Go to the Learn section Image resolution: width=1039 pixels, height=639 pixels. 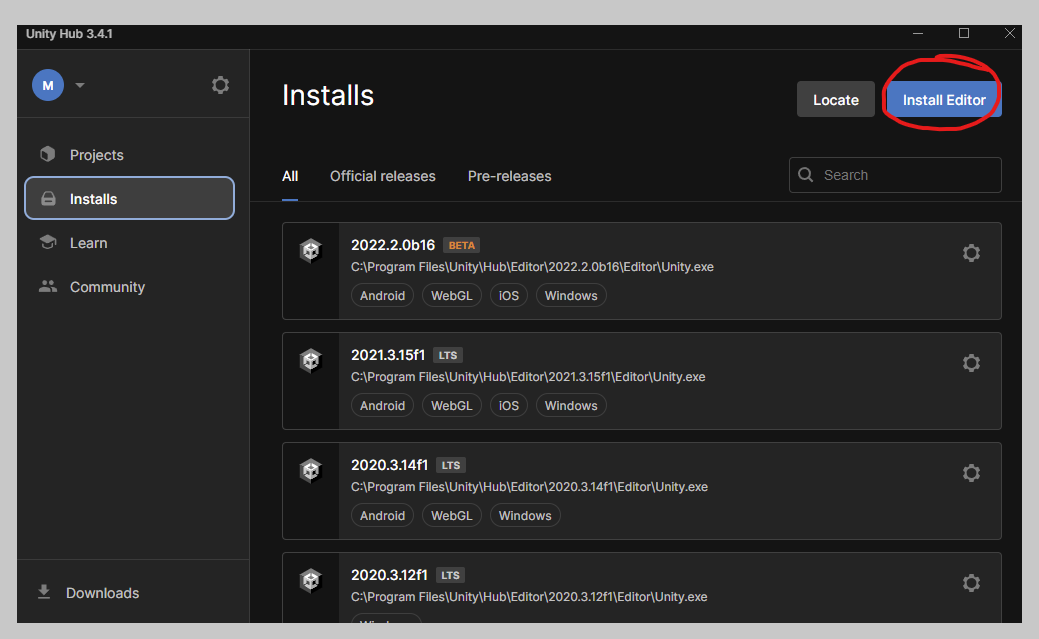129,243
